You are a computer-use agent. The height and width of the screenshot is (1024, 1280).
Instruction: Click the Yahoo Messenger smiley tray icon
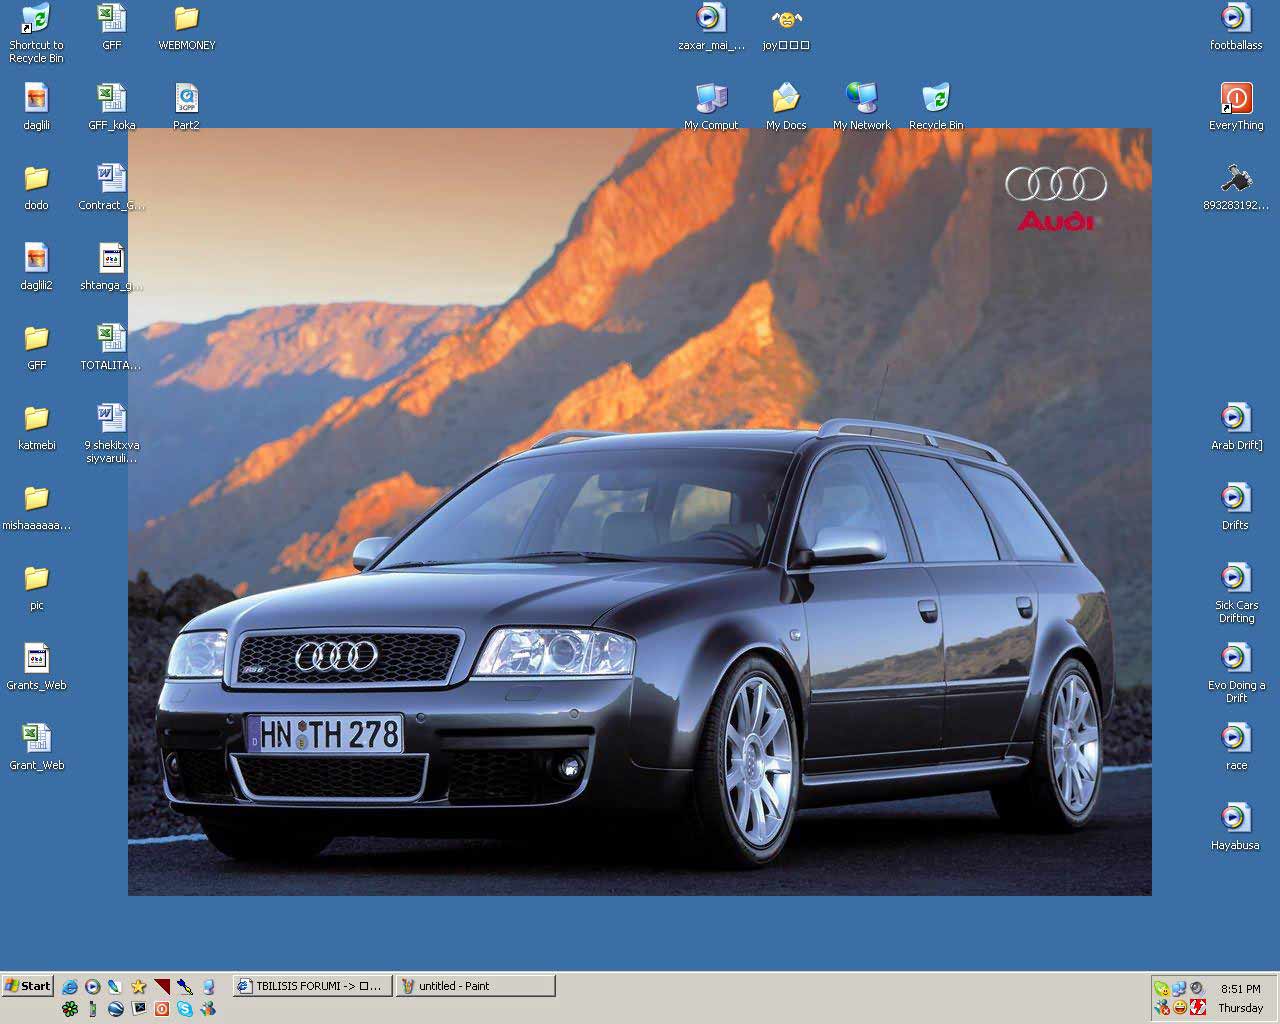tap(1180, 1008)
